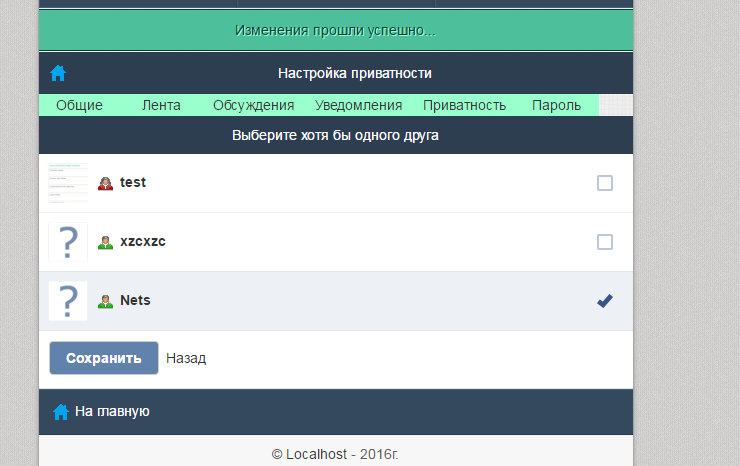Click the green user icon beside xzcxzc
740x466 pixels.
pyautogui.click(x=105, y=242)
